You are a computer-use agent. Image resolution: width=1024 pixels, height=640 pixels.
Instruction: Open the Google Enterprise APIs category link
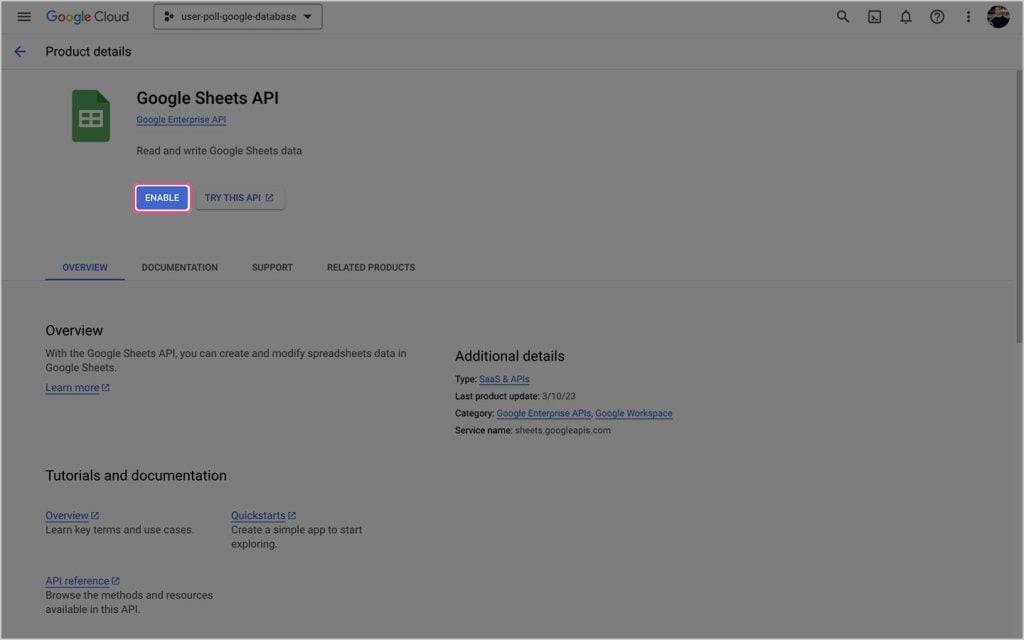(x=543, y=413)
